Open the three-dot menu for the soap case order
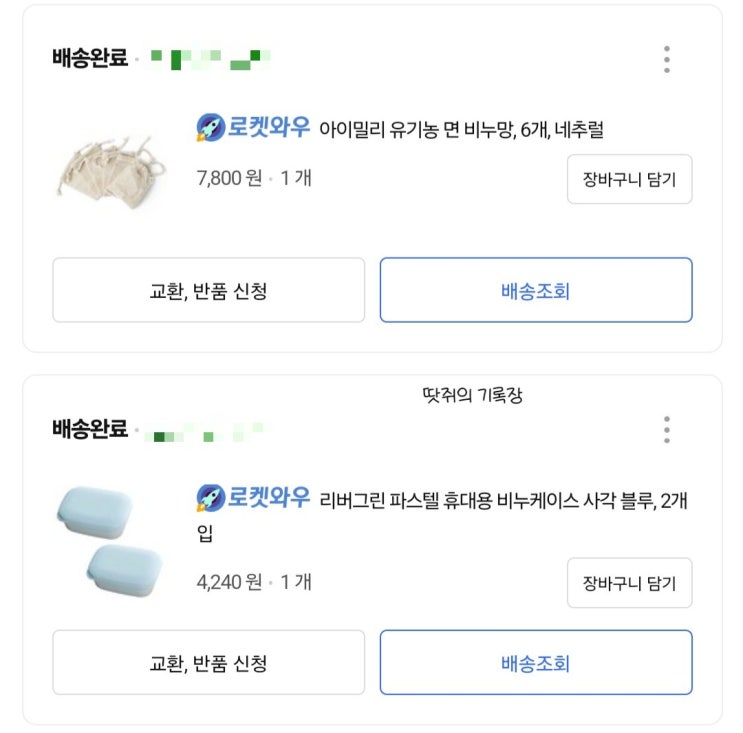 coord(666,430)
